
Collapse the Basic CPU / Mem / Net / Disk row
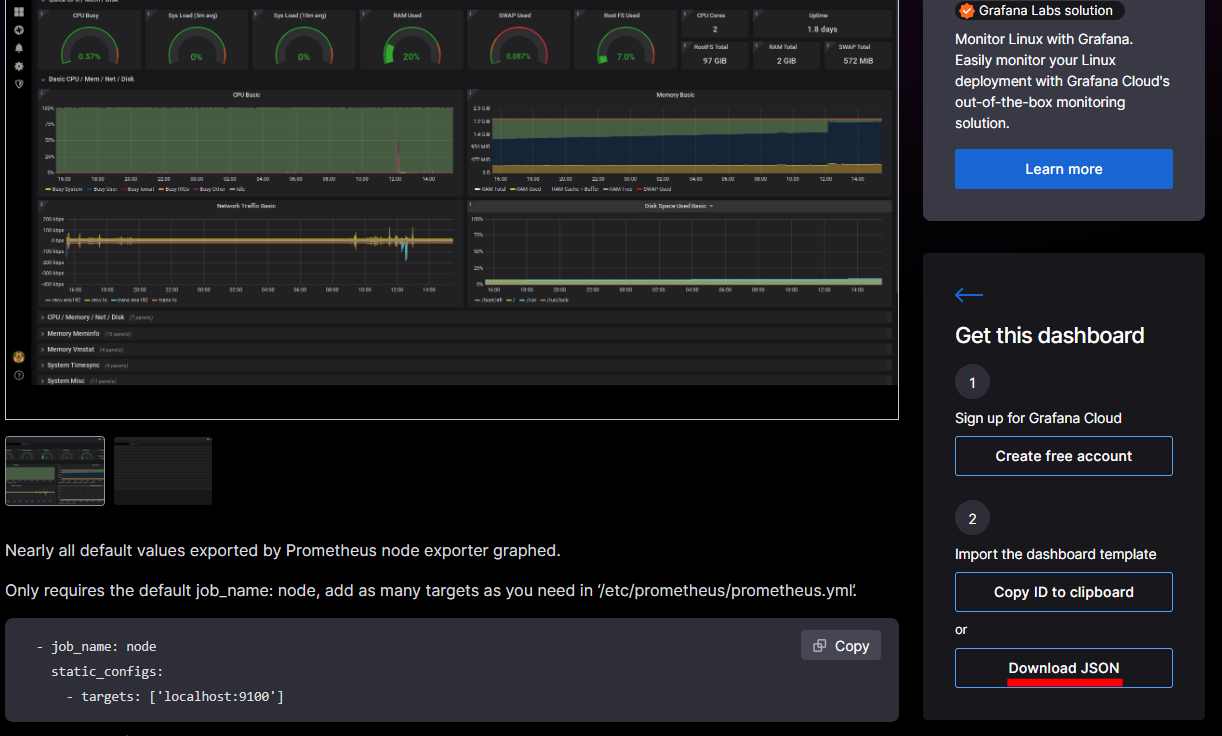pos(90,79)
